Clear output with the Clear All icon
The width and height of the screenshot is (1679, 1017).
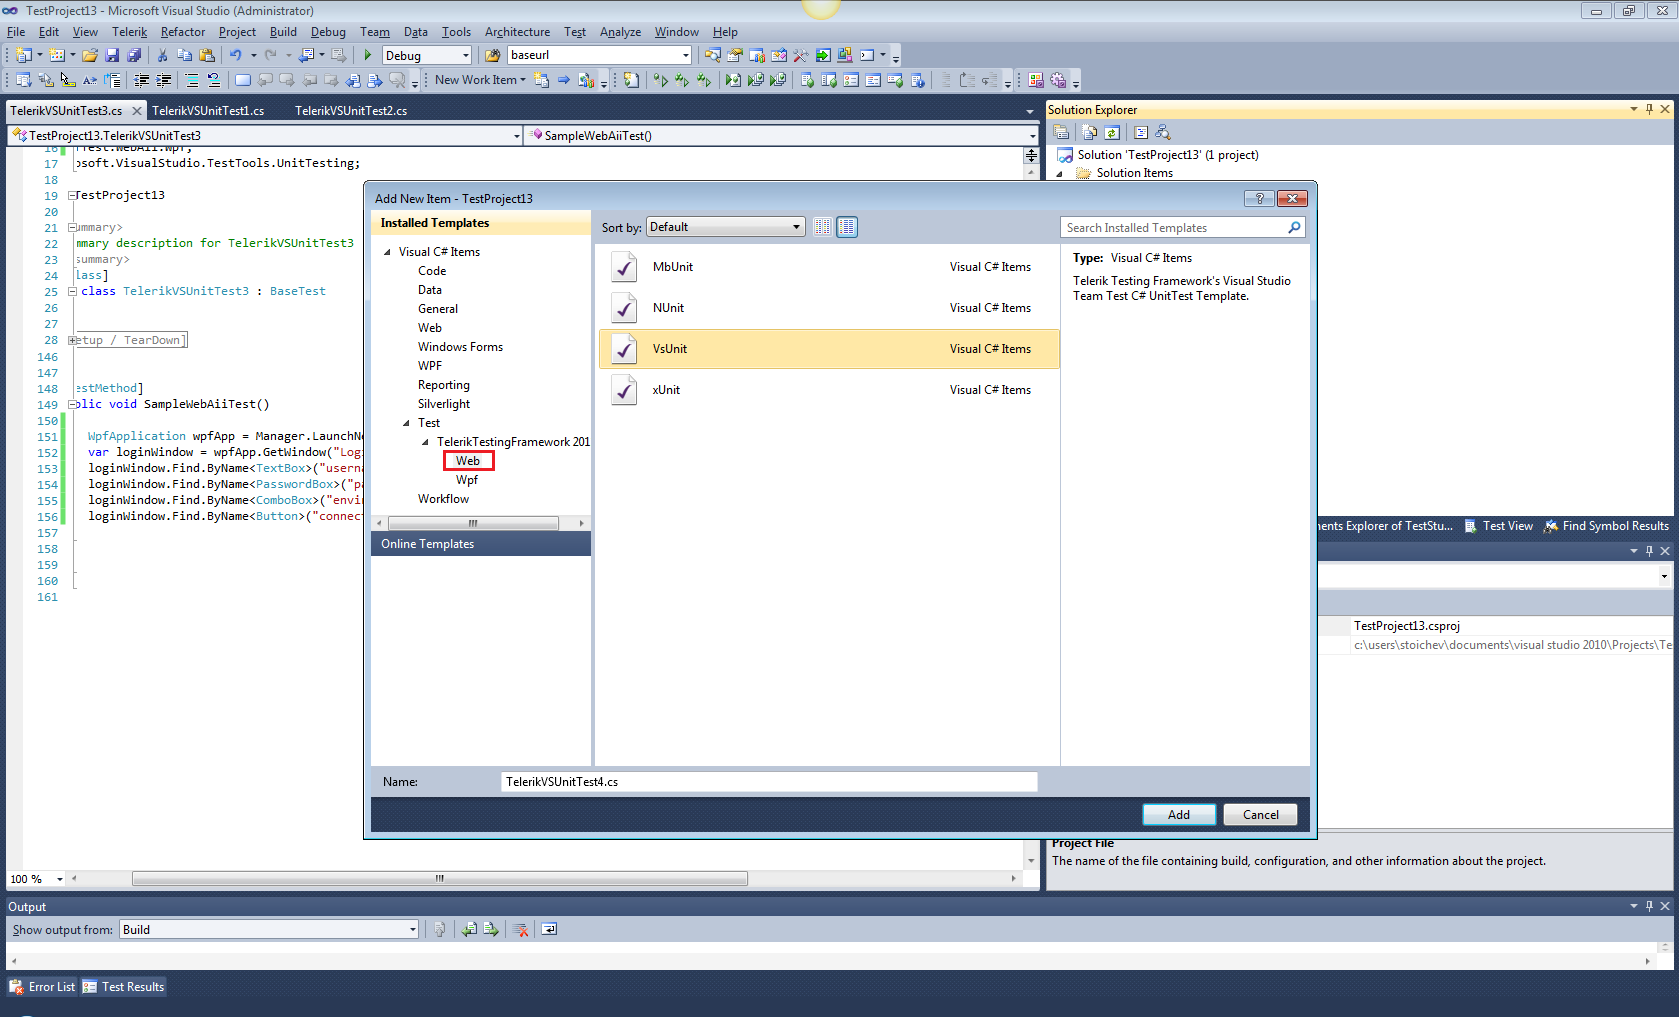pos(520,929)
